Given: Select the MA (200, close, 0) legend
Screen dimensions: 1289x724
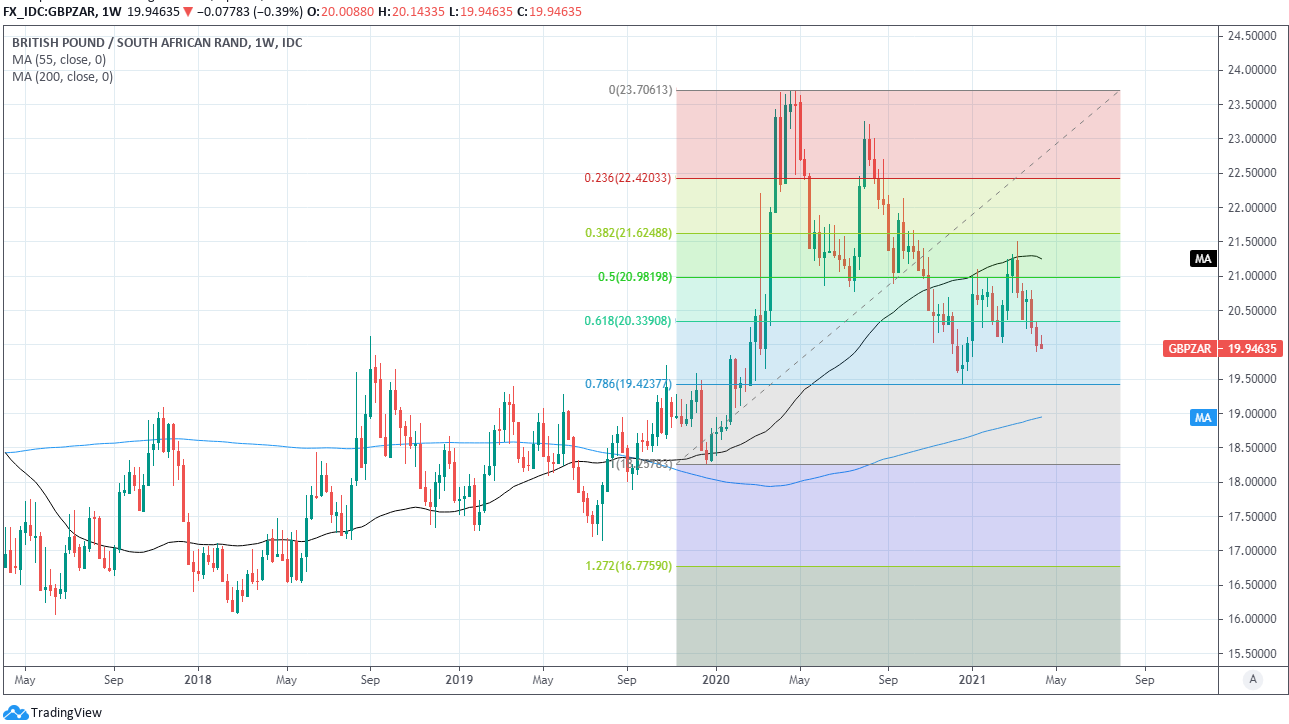Looking at the screenshot, I should click(62, 77).
